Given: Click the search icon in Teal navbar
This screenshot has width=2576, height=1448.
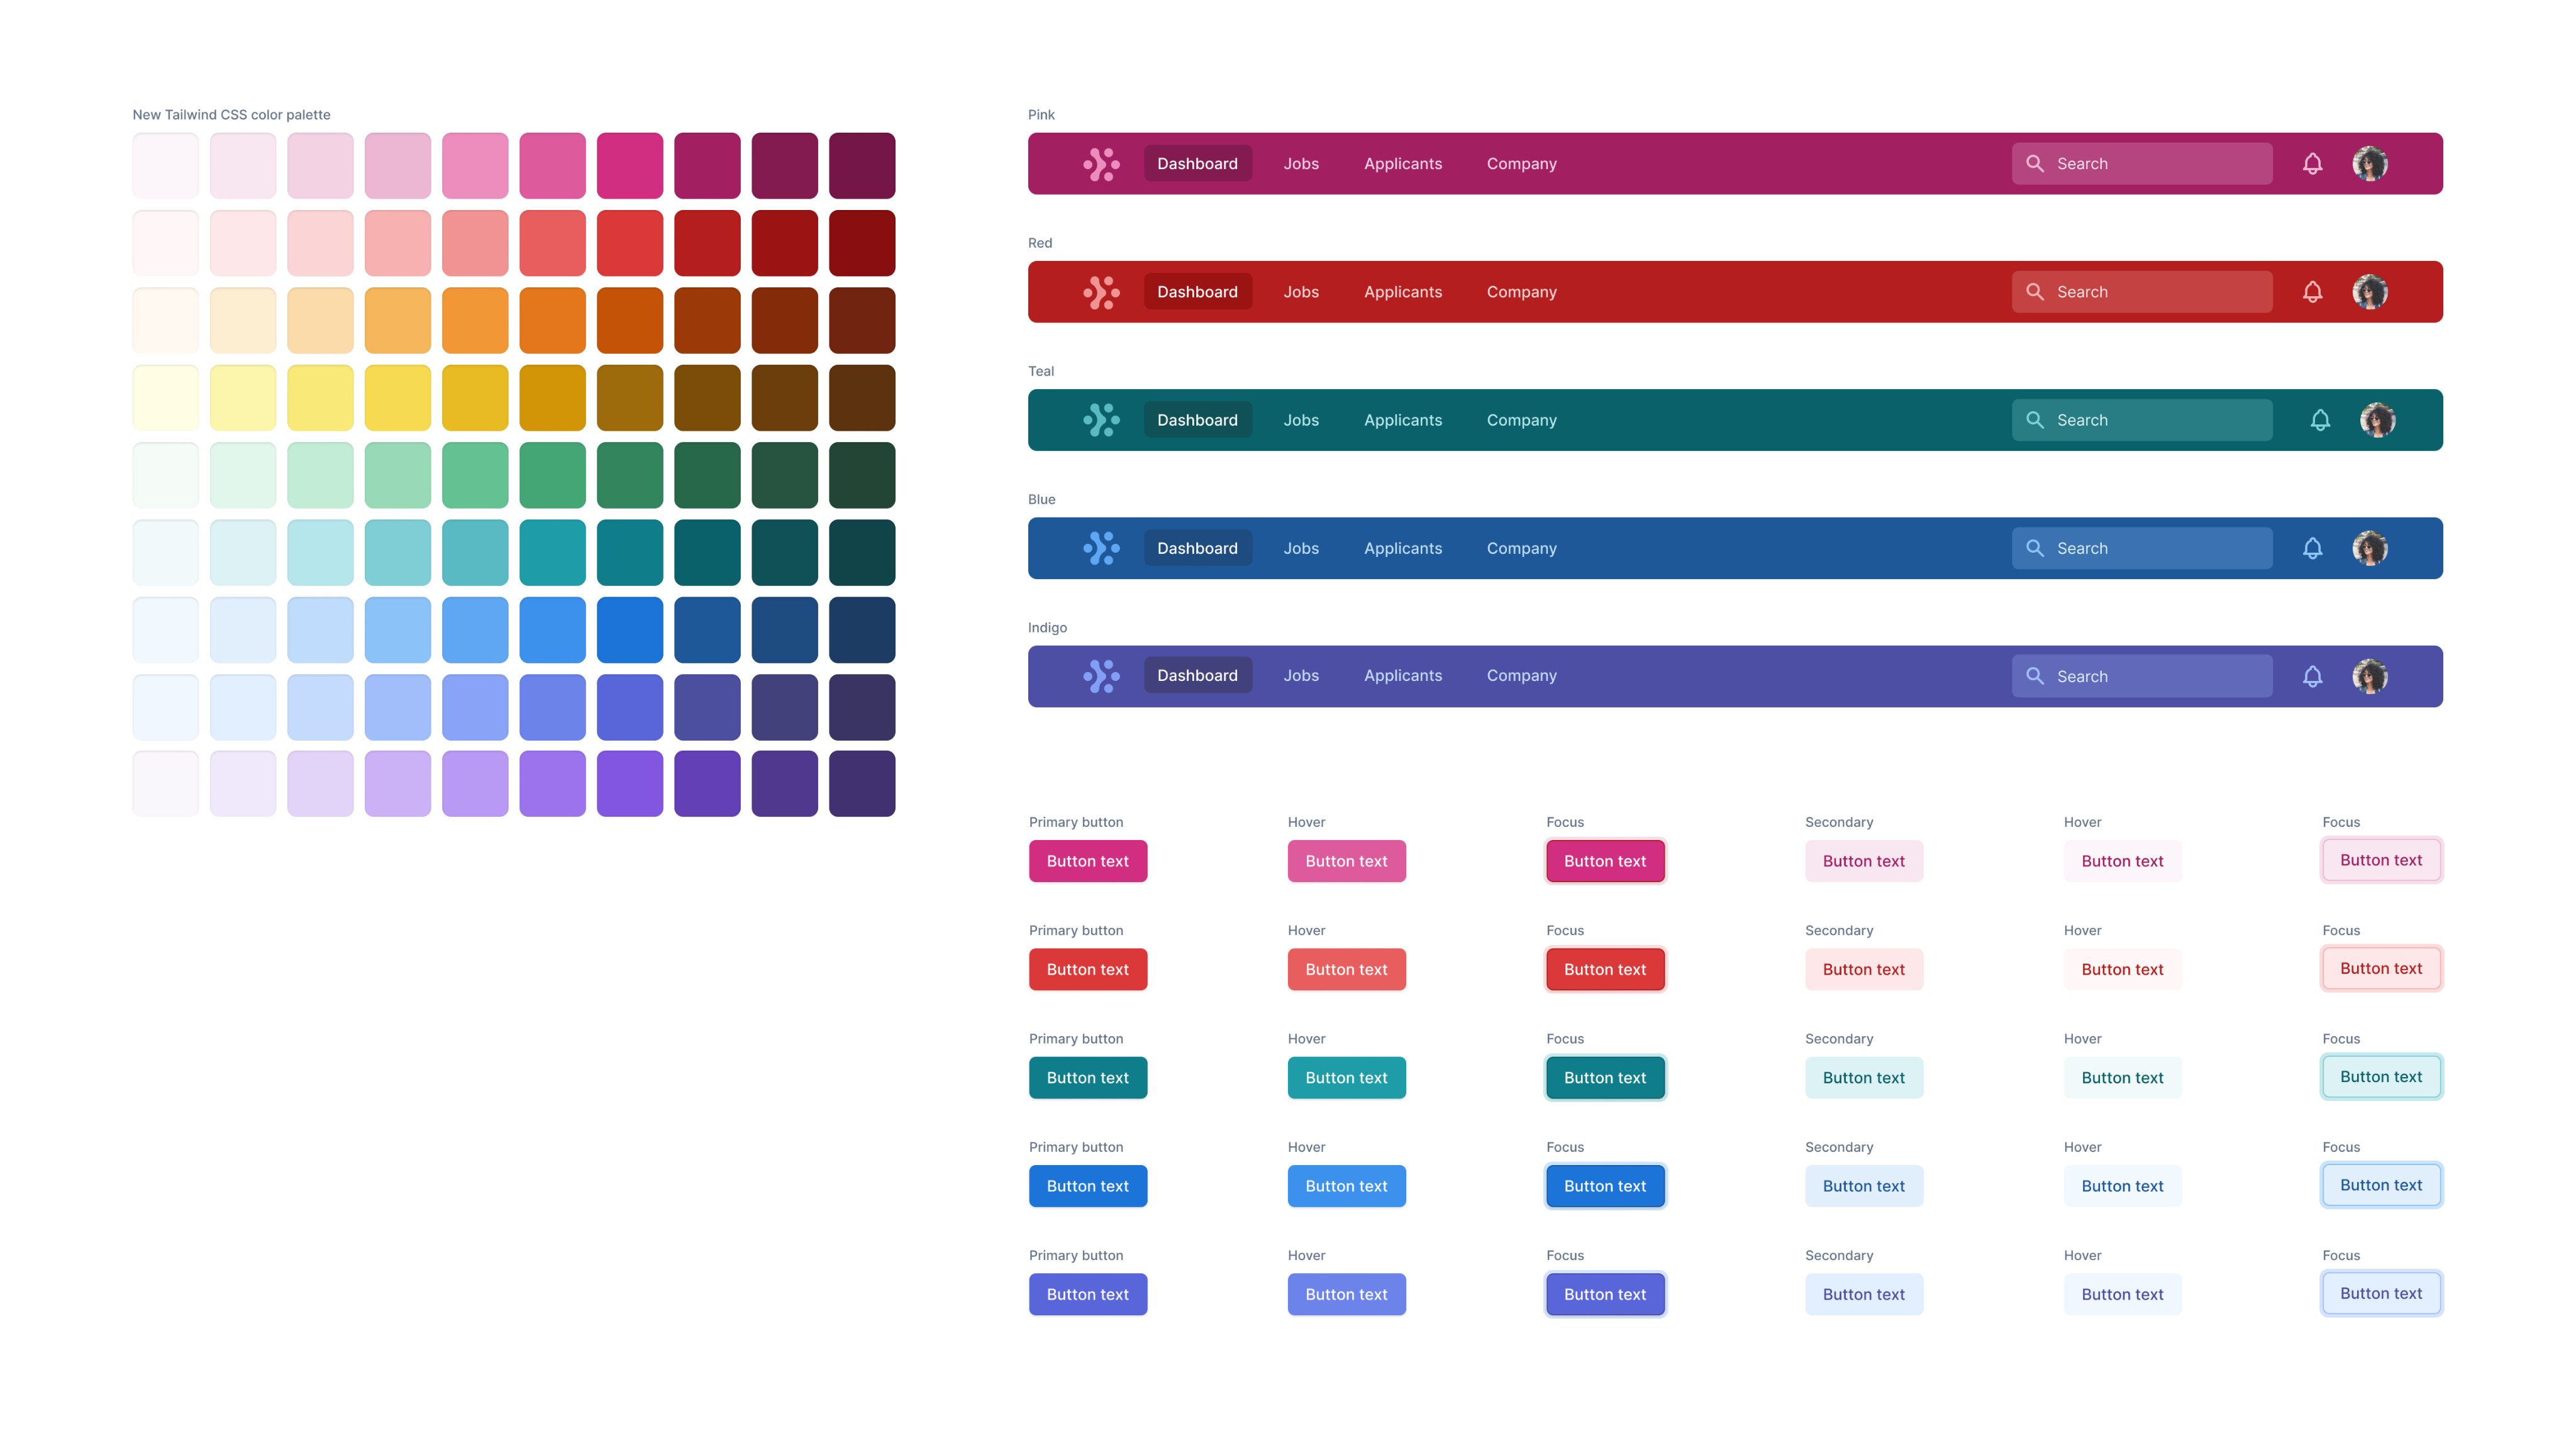Looking at the screenshot, I should click(x=2035, y=419).
